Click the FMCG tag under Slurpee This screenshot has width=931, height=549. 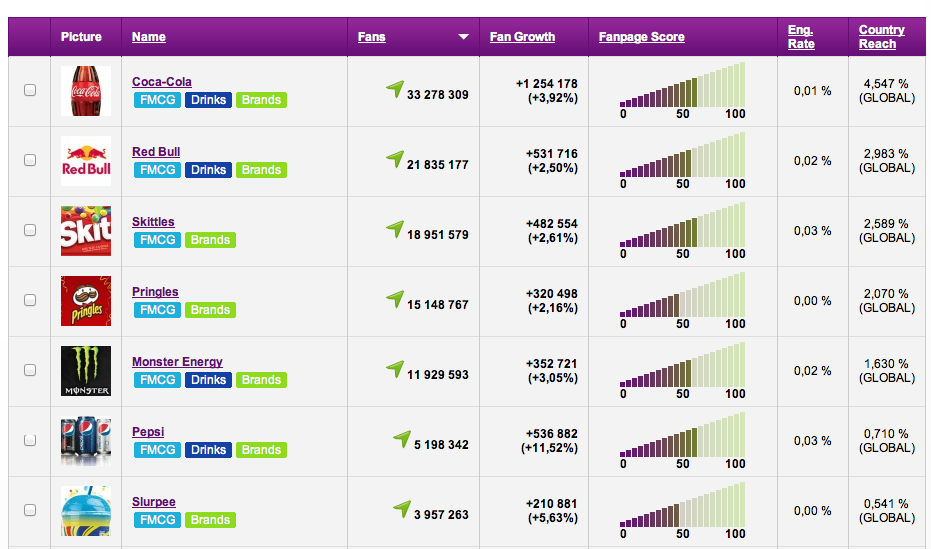(x=157, y=520)
